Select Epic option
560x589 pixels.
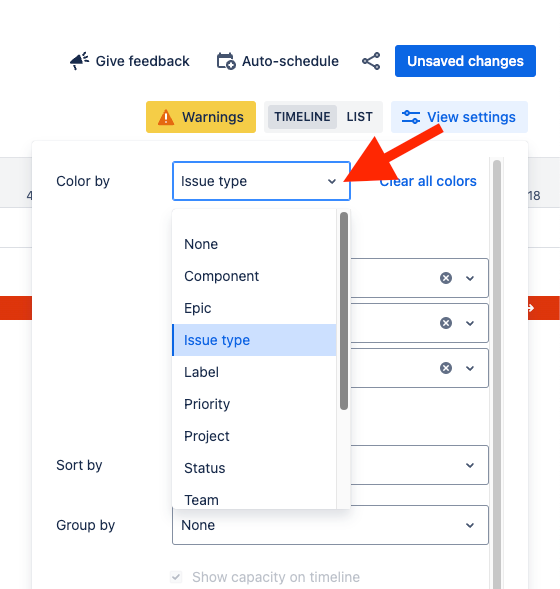pyautogui.click(x=254, y=308)
